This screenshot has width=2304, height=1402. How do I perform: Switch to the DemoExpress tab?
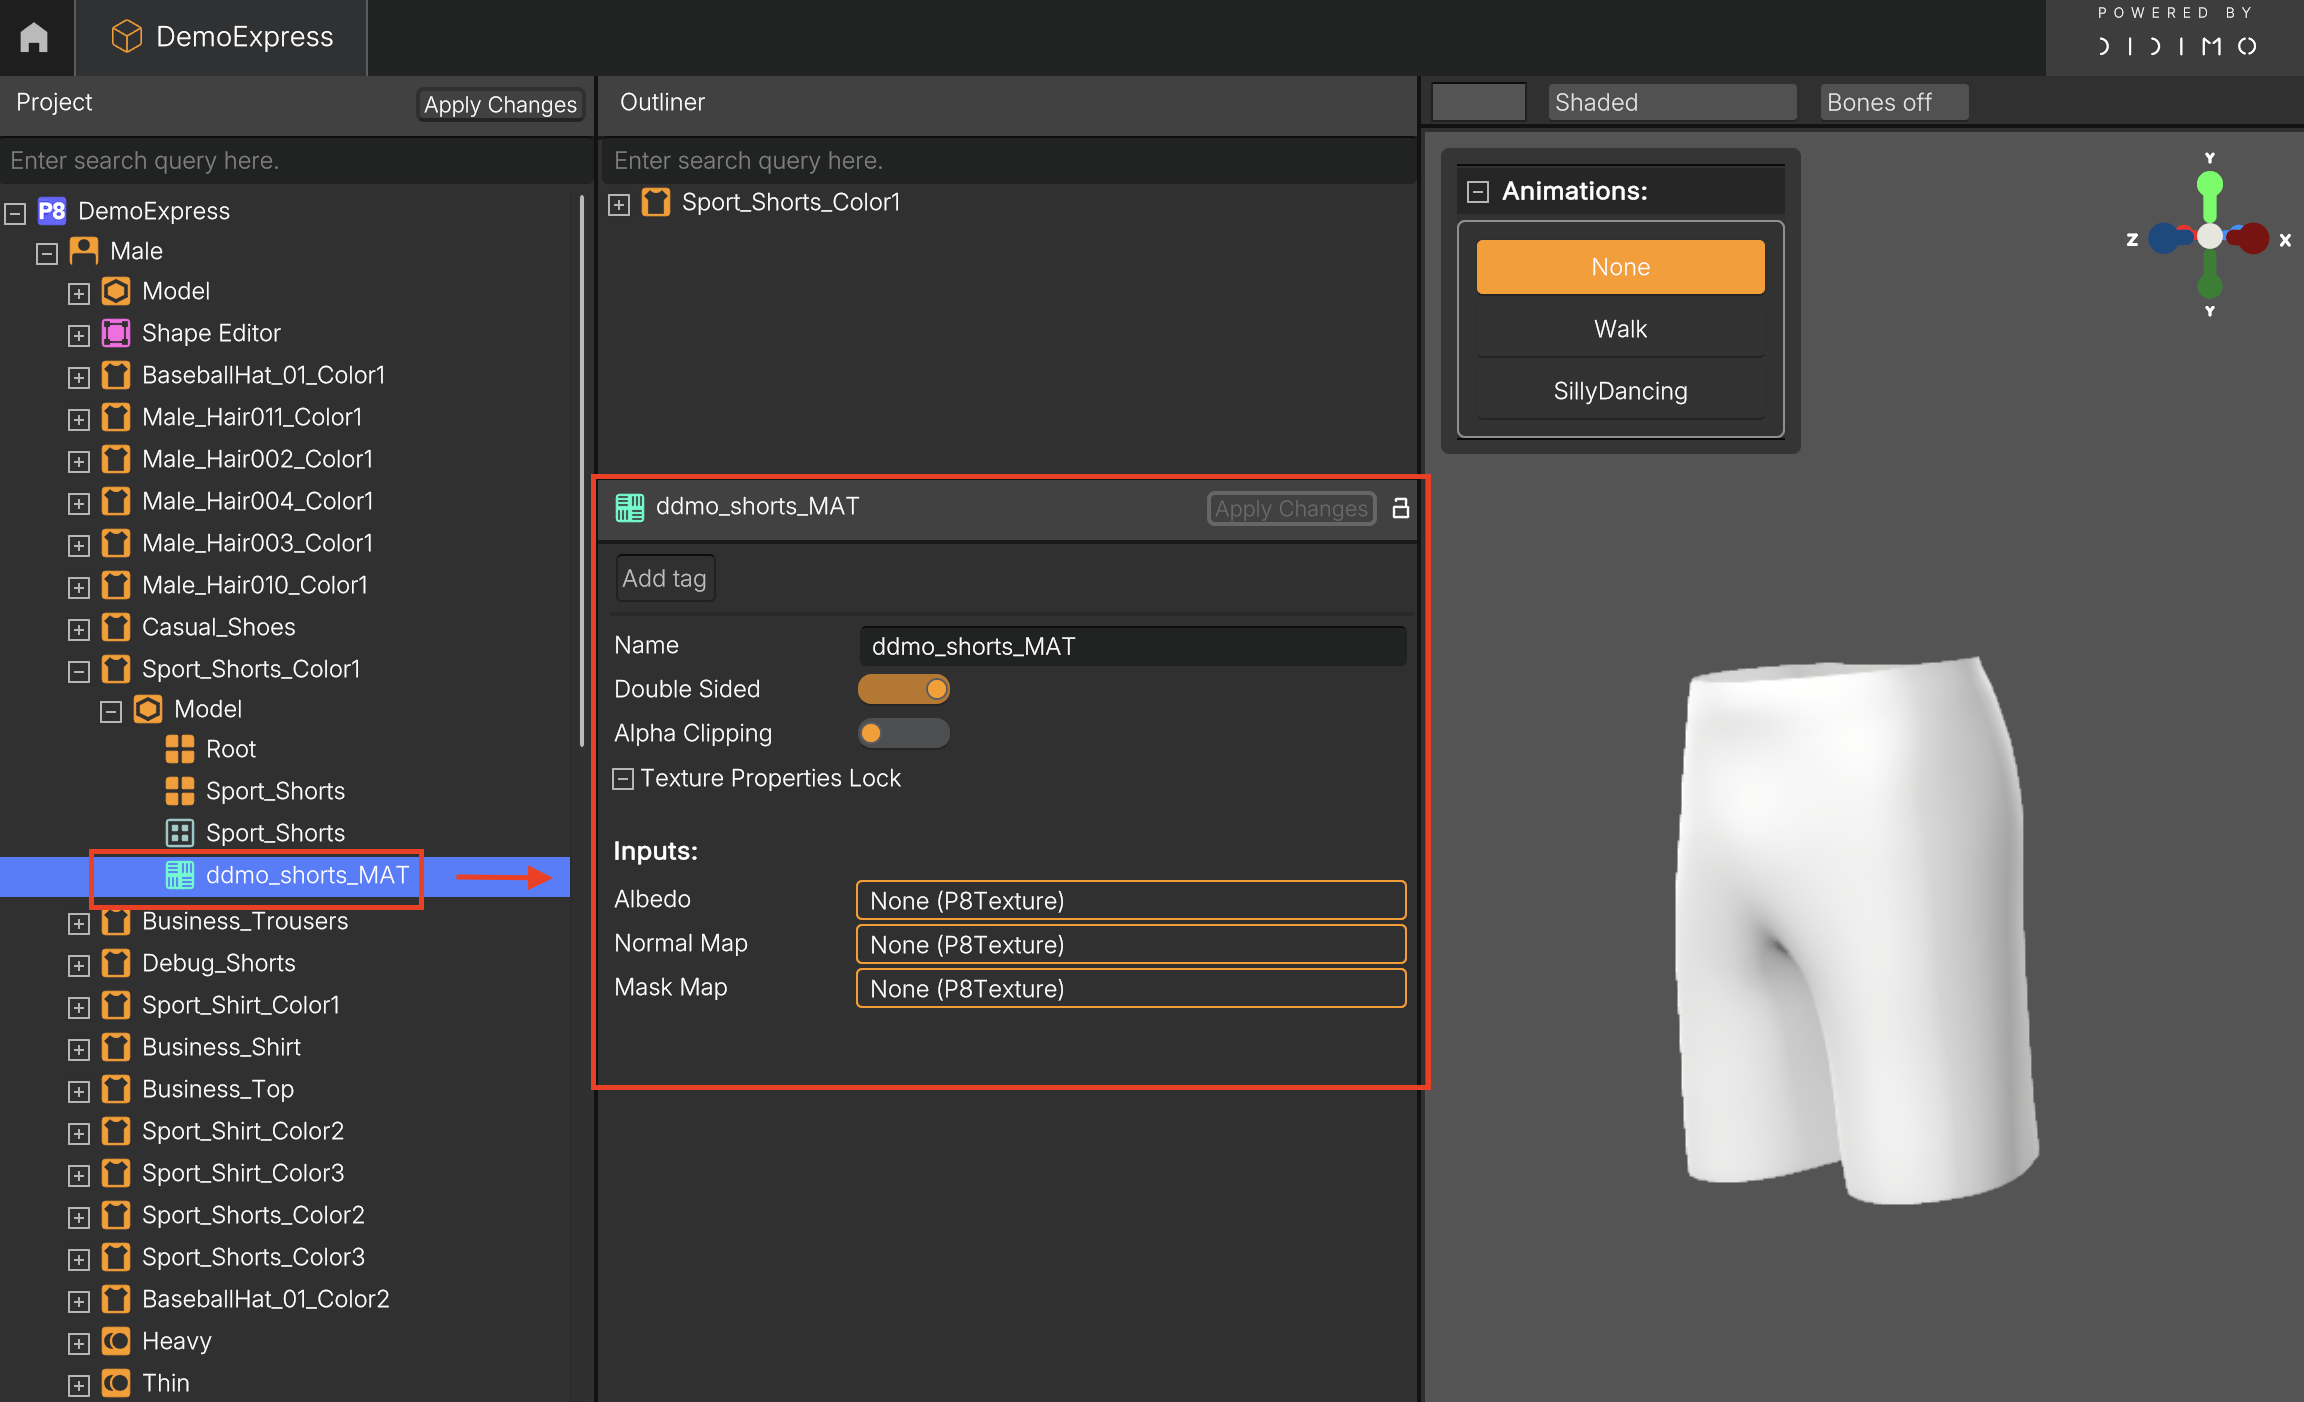221,37
